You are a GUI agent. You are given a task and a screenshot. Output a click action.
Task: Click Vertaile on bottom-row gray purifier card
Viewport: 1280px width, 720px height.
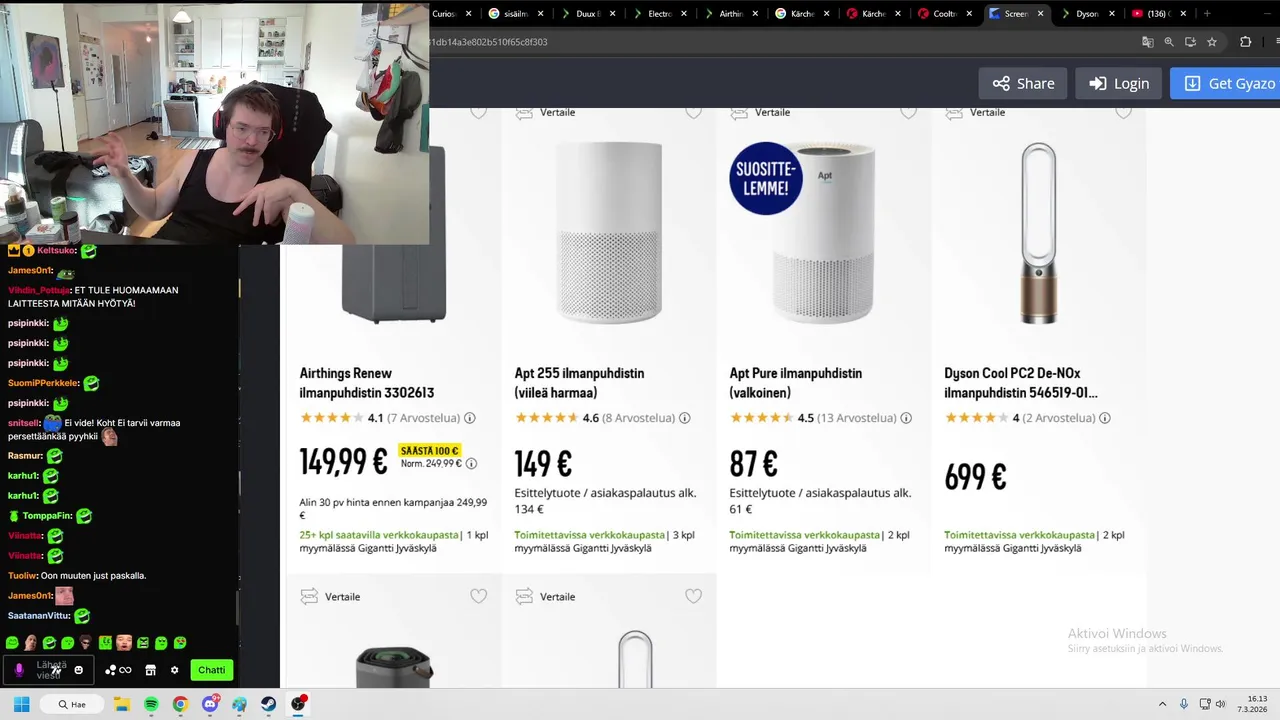[x=330, y=596]
